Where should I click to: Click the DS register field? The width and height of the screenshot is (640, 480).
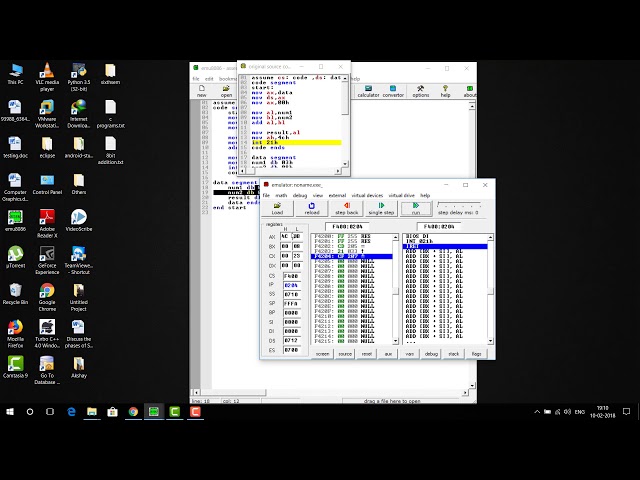coord(291,340)
